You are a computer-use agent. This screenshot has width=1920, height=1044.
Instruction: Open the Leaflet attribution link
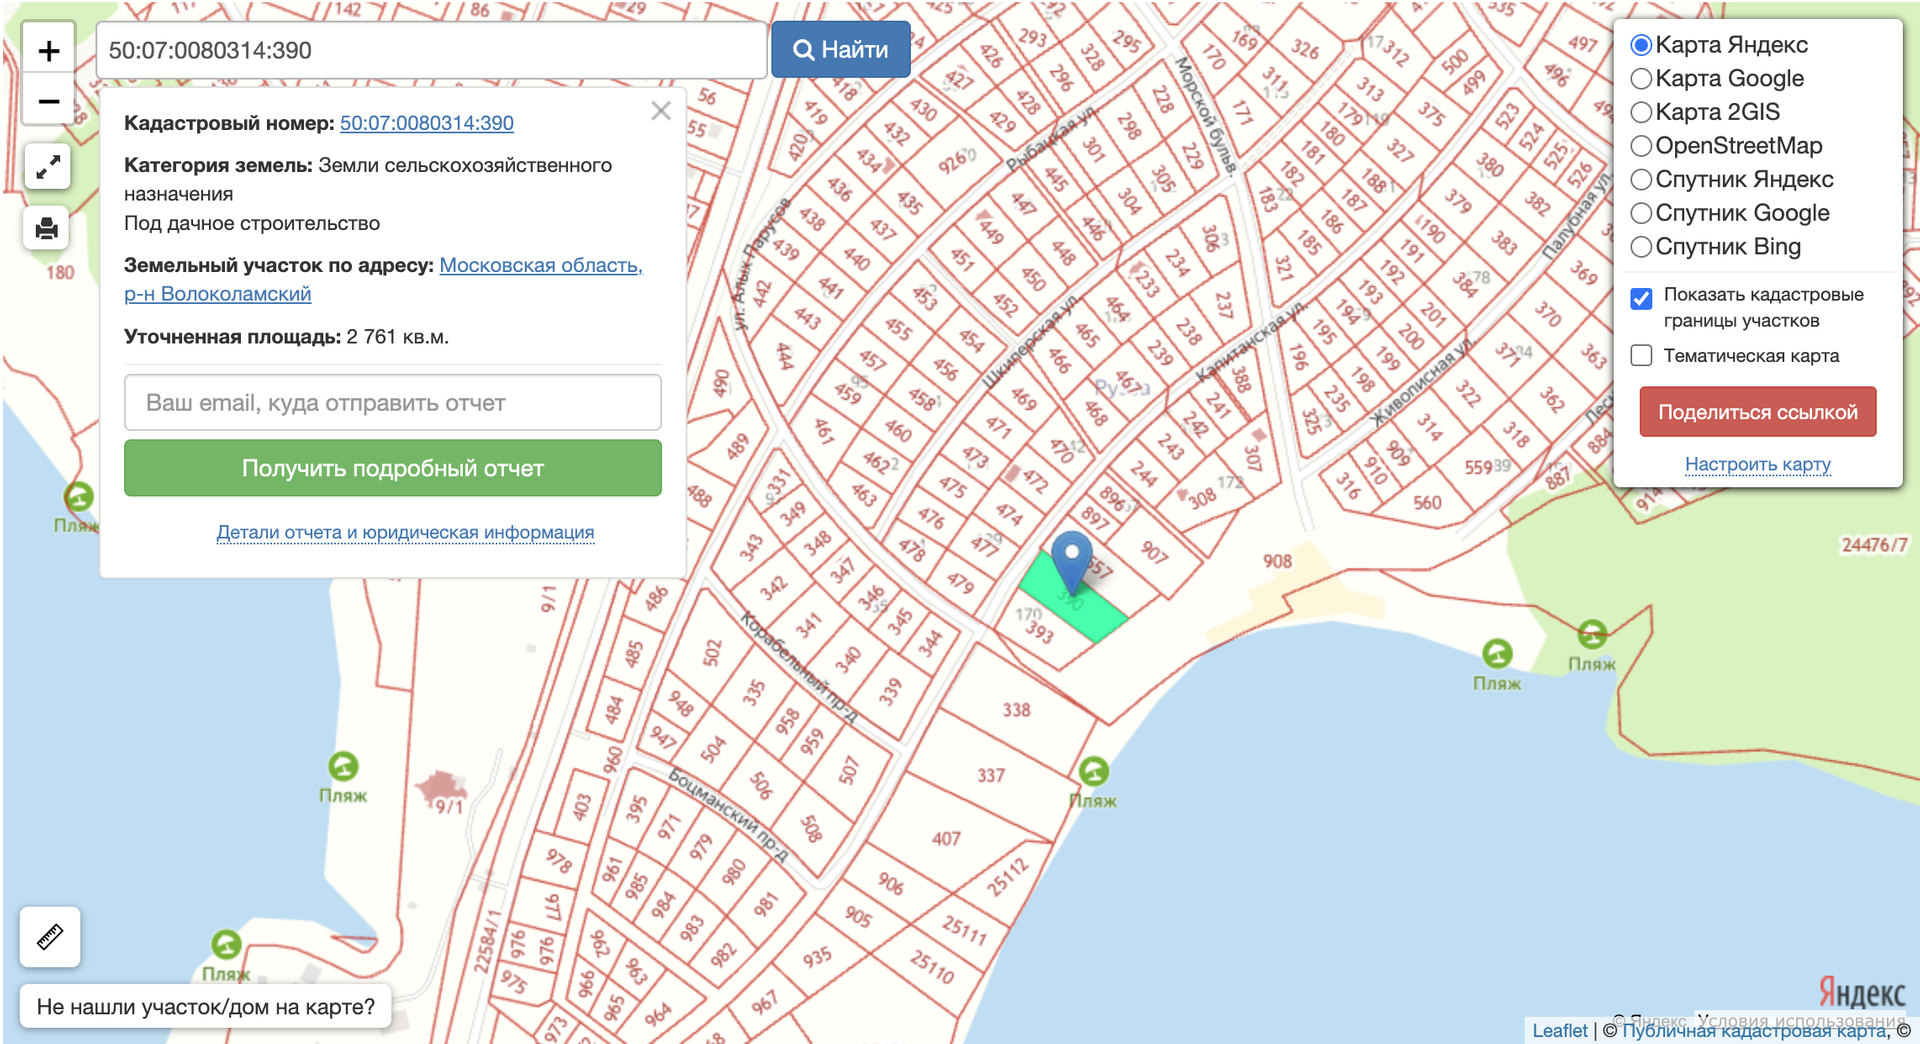(x=1559, y=1031)
